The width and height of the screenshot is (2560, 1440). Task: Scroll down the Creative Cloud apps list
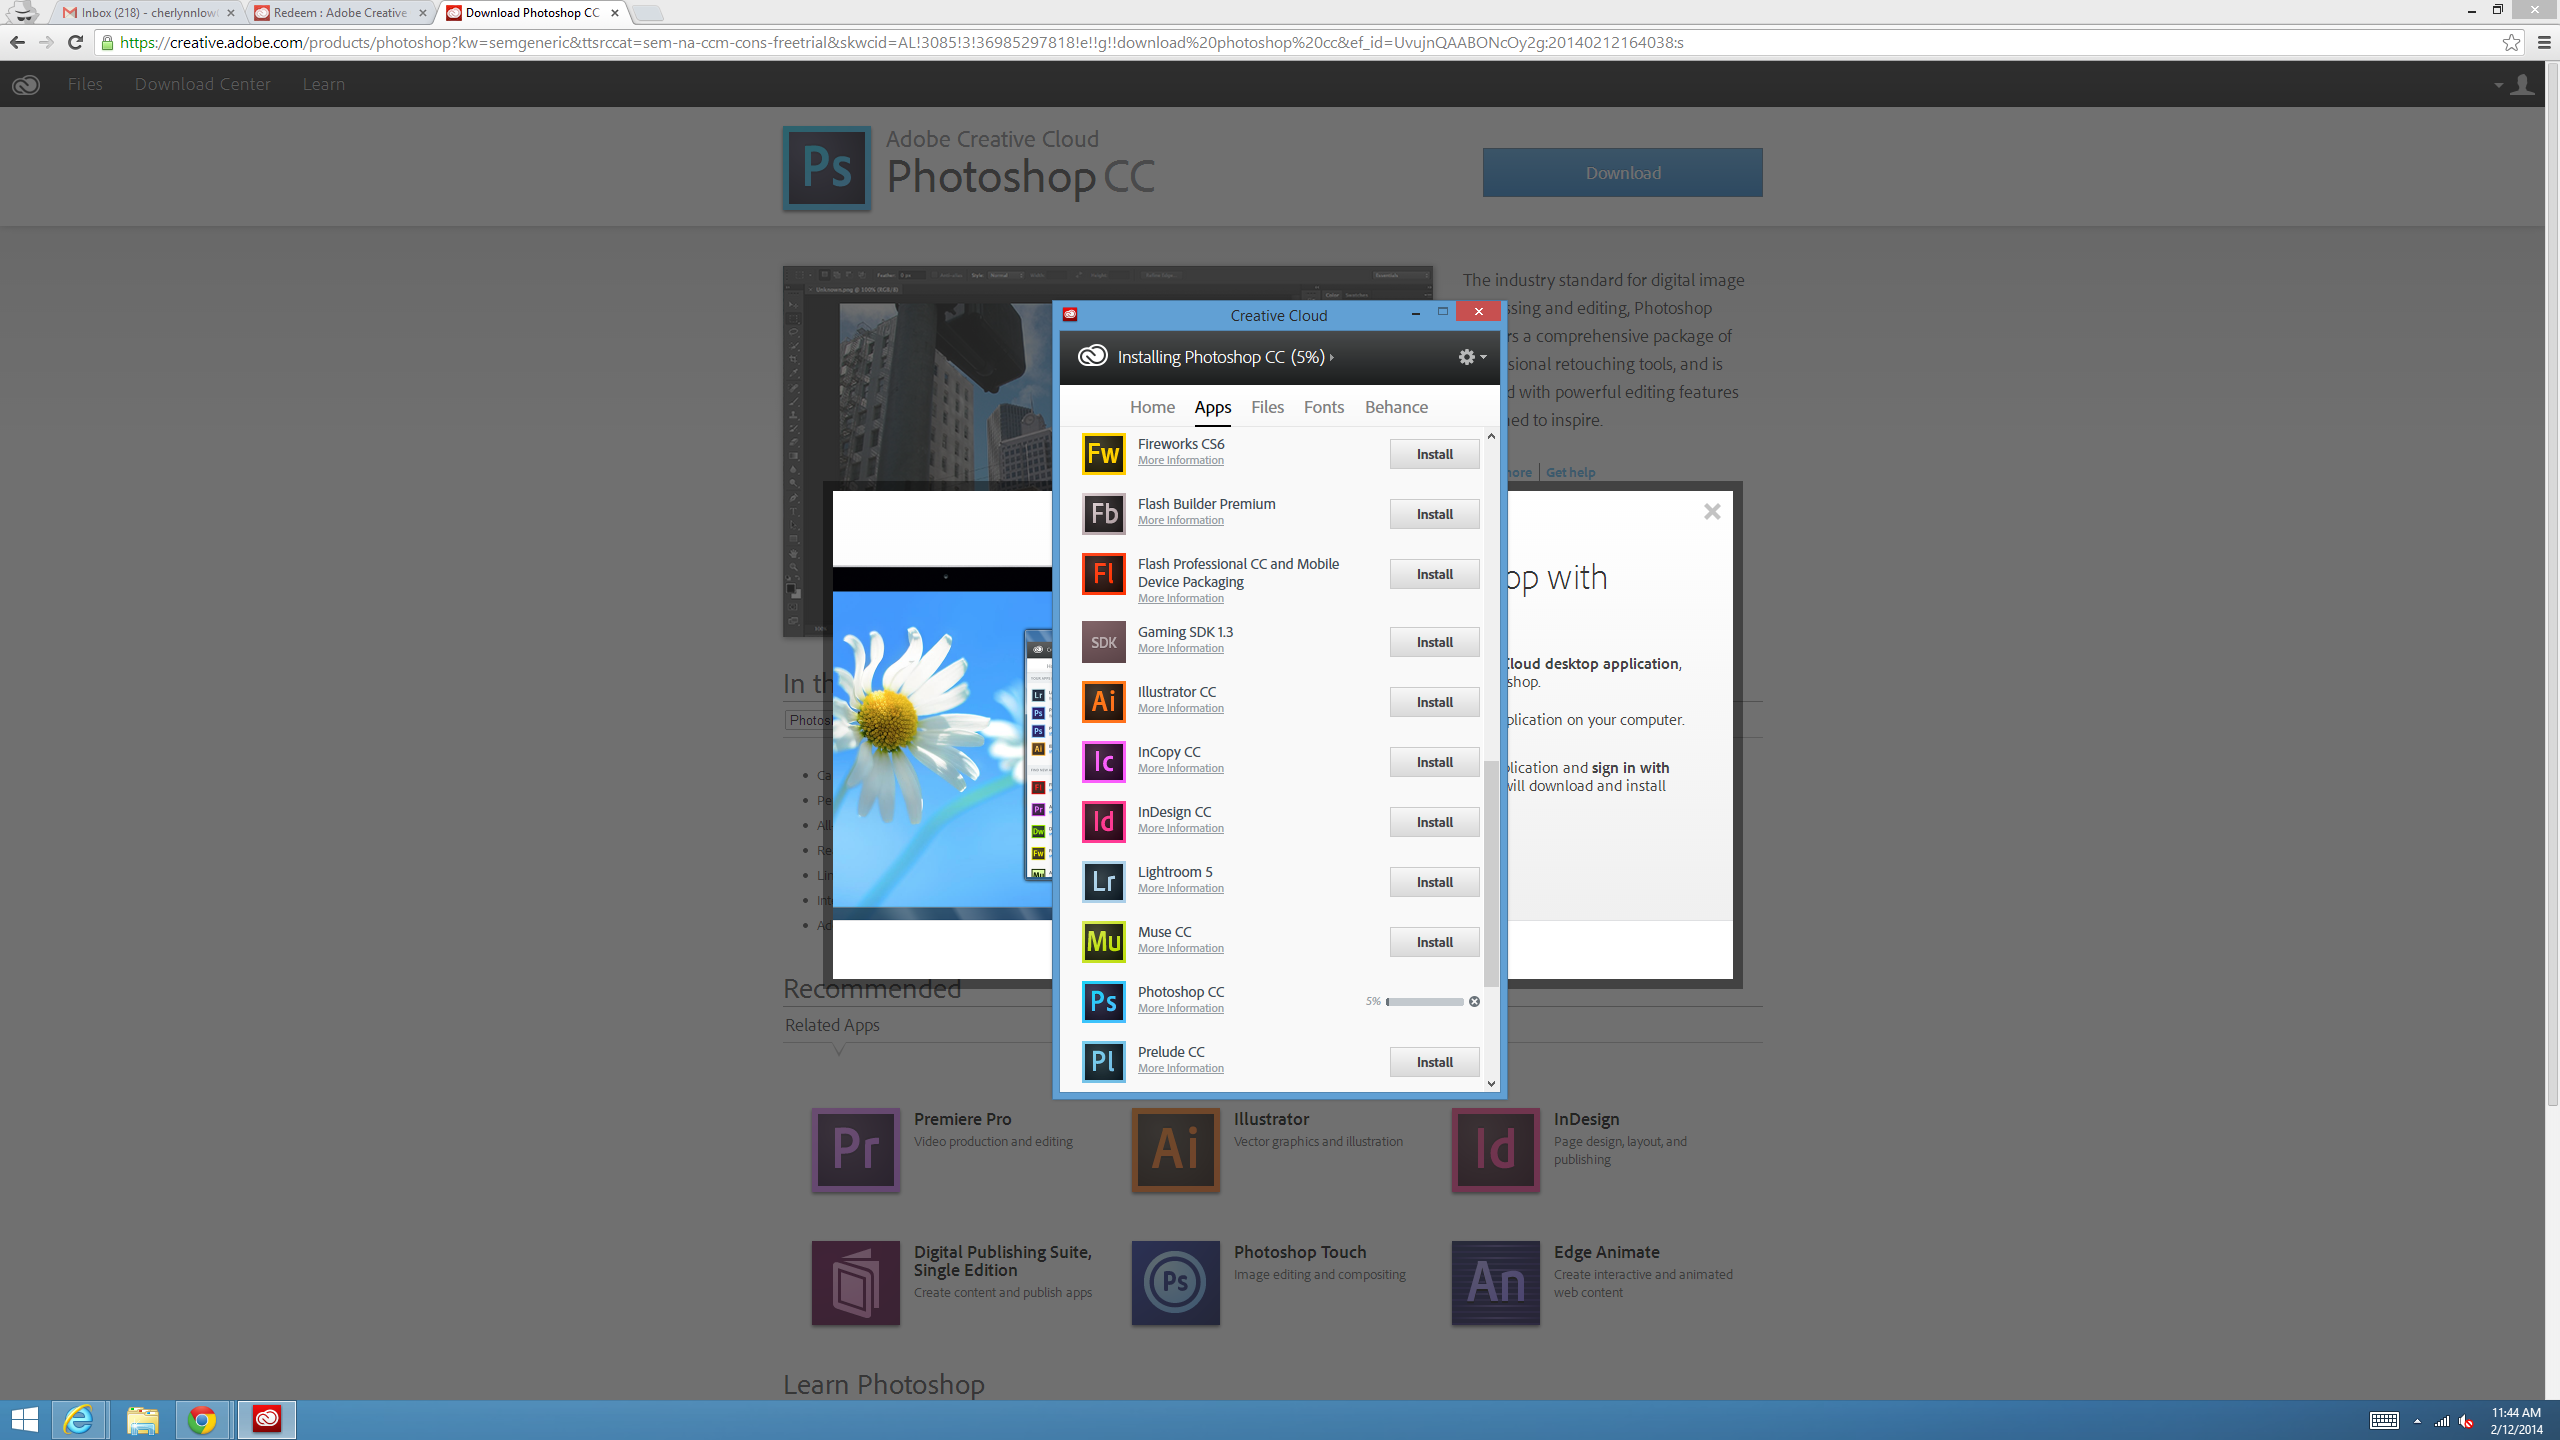pyautogui.click(x=1491, y=1081)
